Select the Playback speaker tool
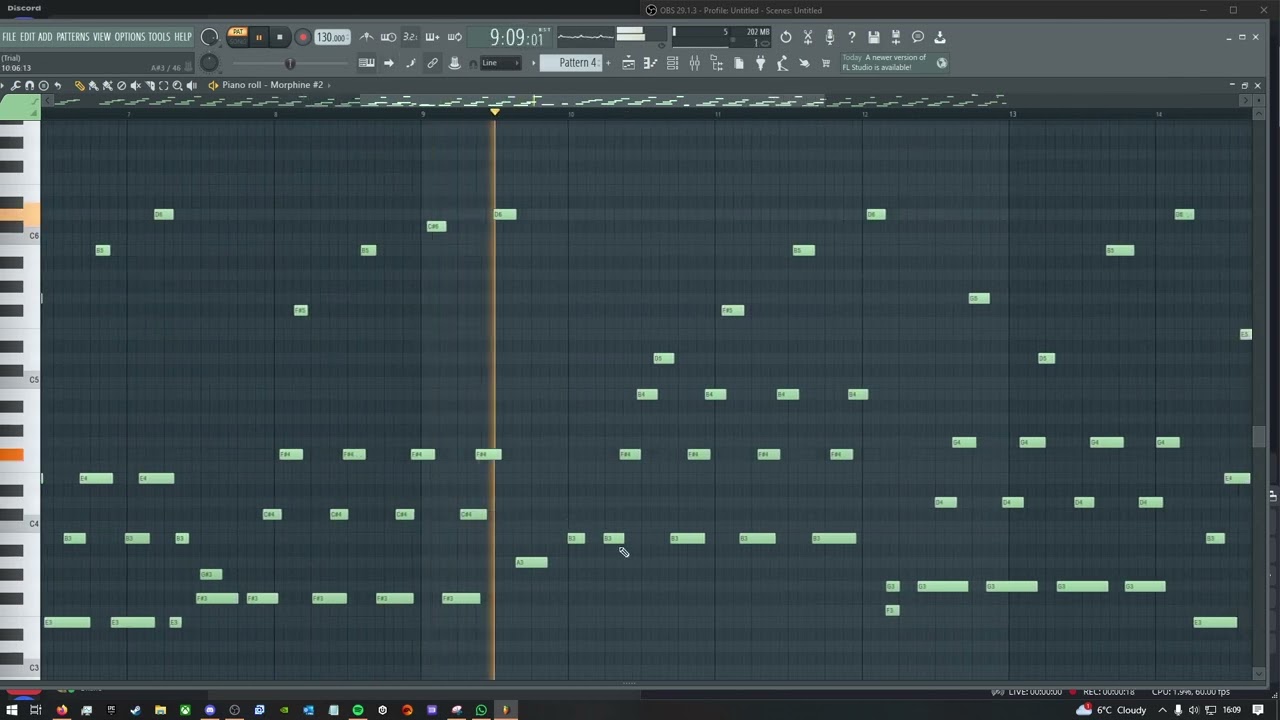Image resolution: width=1280 pixels, height=720 pixels. pos(192,86)
